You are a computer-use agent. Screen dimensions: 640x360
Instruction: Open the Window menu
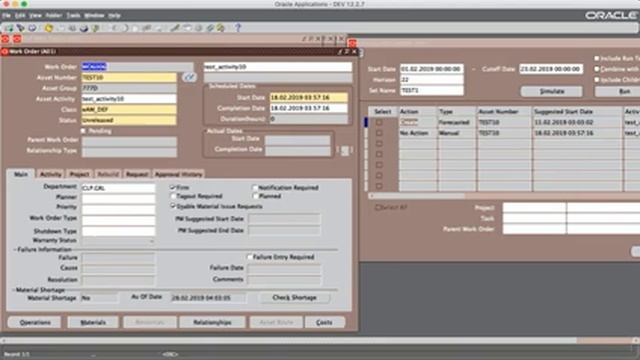(x=94, y=16)
